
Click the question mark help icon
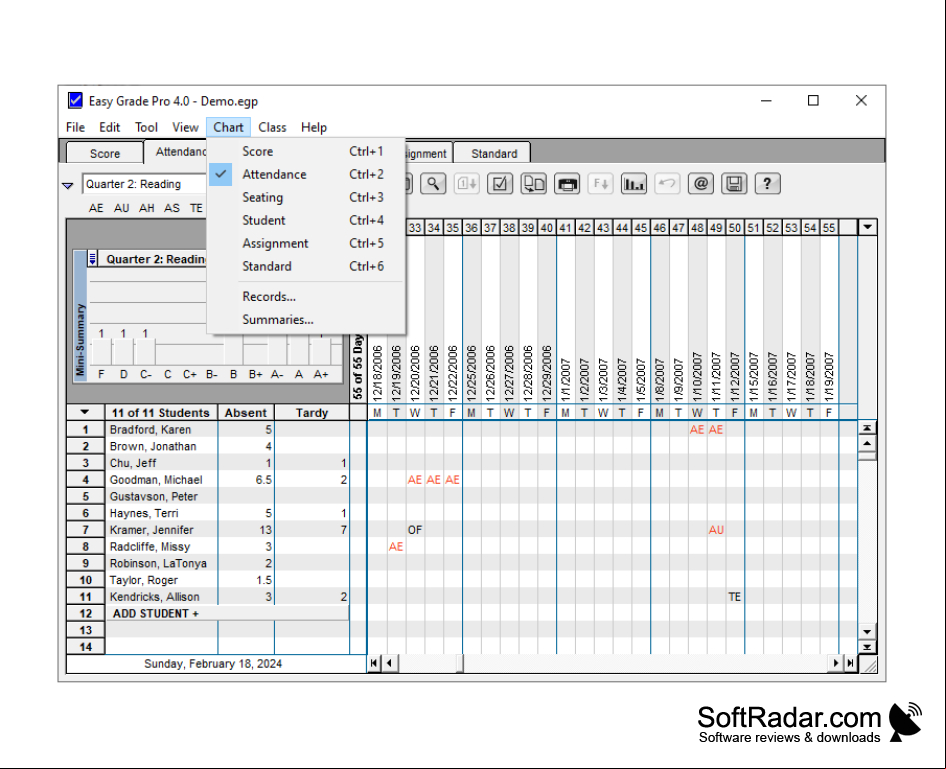pos(767,183)
